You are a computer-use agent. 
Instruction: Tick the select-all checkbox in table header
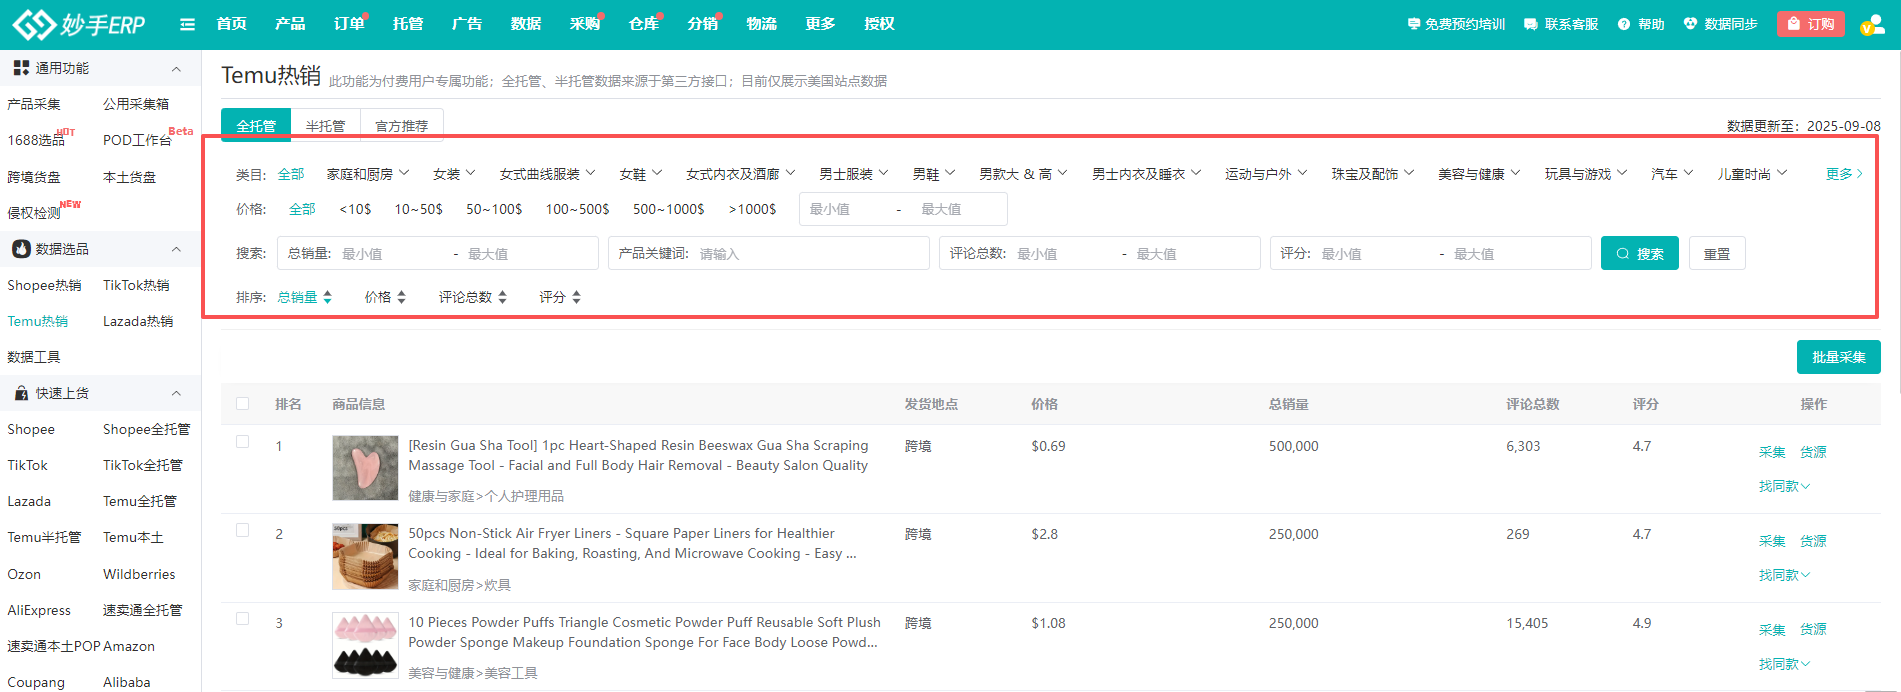click(x=242, y=404)
